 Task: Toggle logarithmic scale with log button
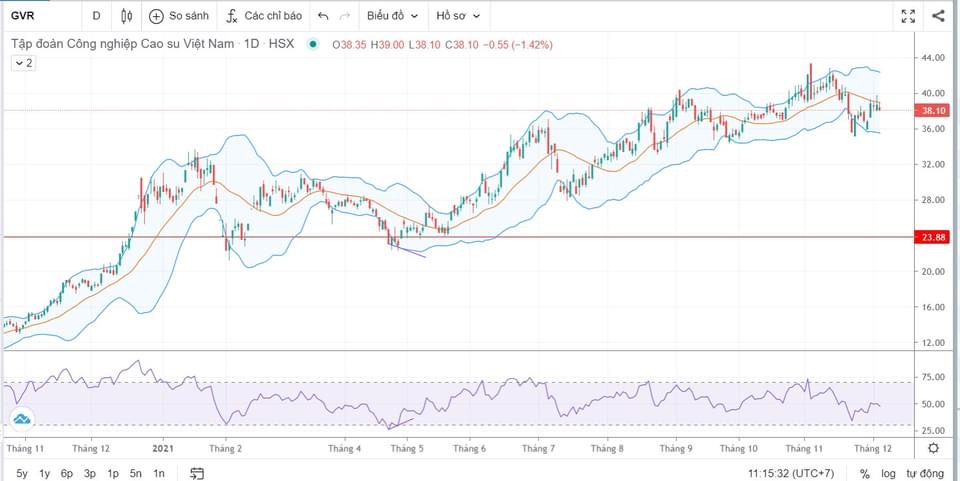(888, 474)
